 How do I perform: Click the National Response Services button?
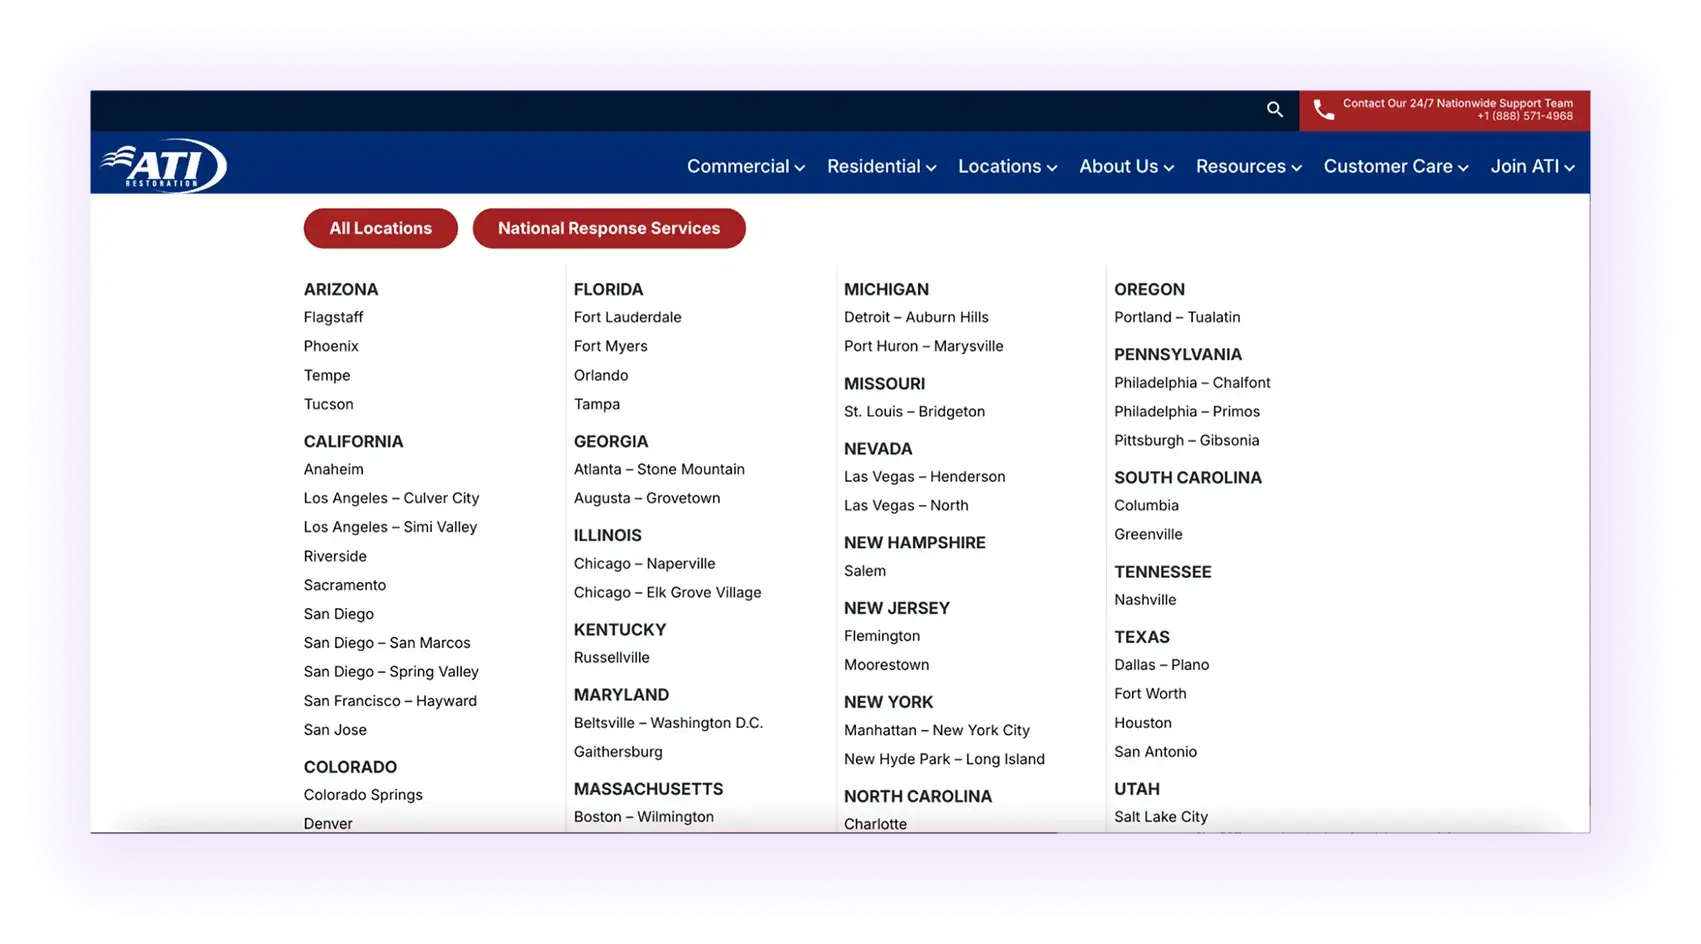click(x=609, y=228)
